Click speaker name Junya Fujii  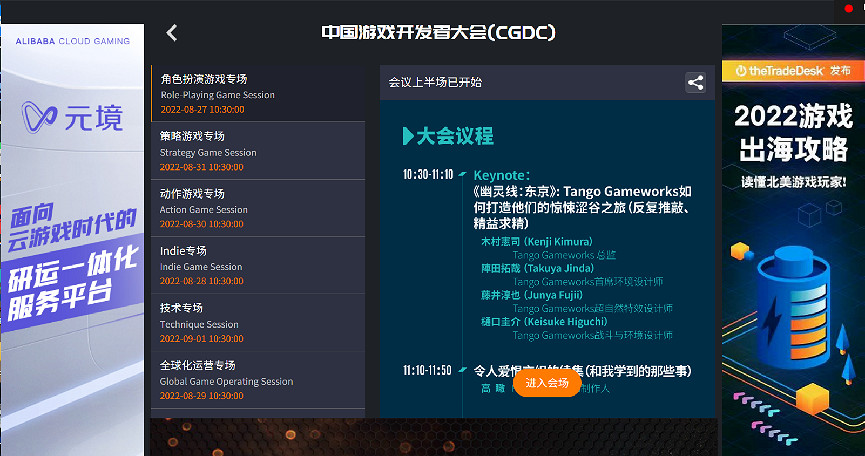tap(553, 295)
